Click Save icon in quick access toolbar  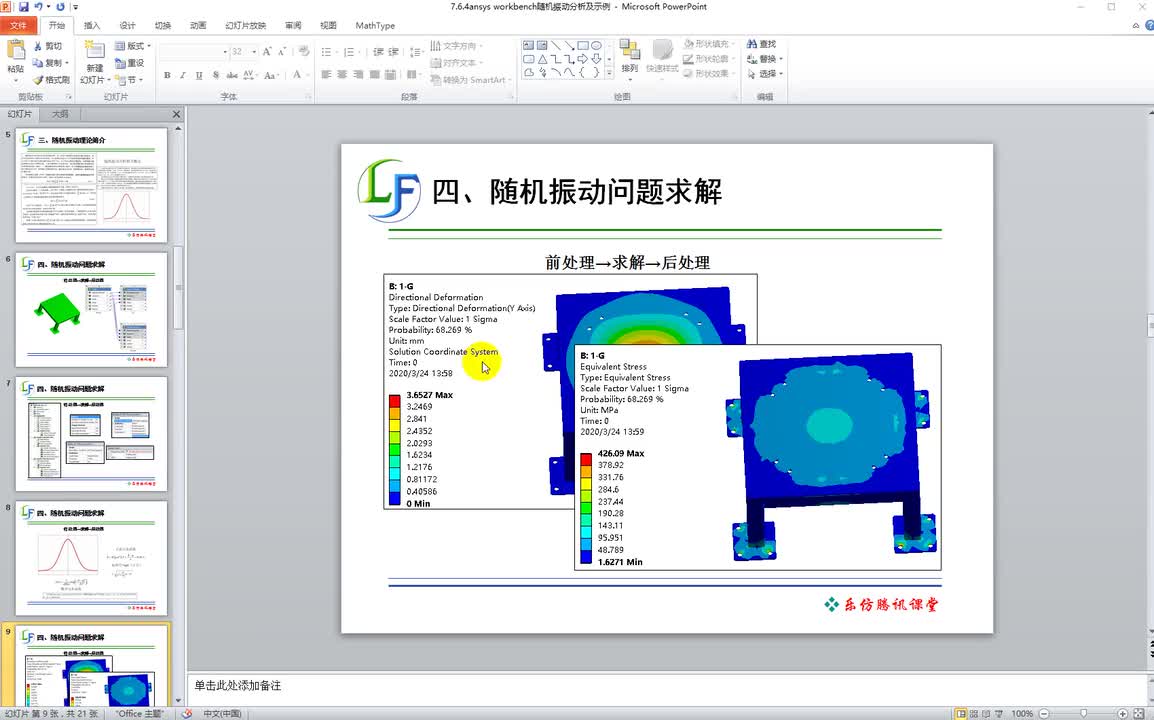pos(24,7)
